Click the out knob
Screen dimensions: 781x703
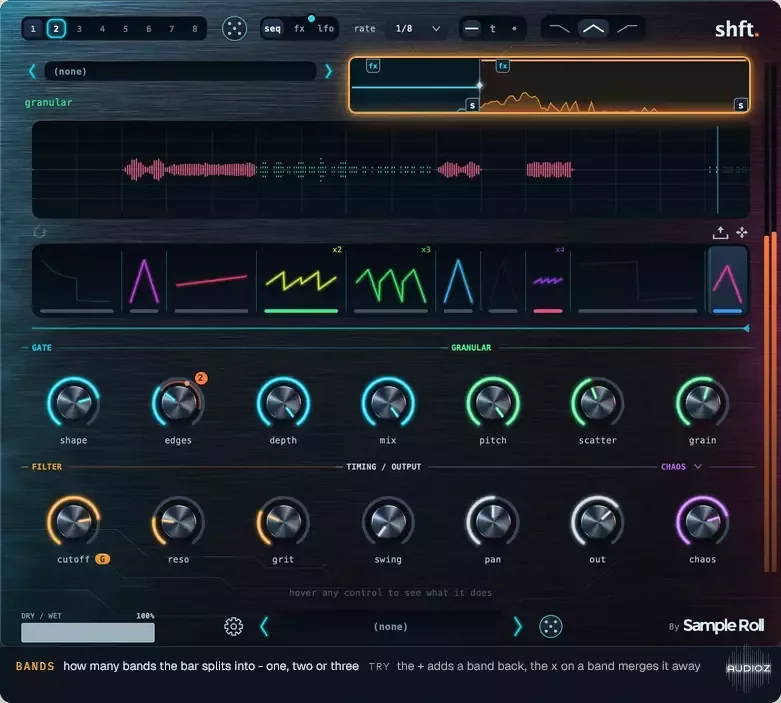[x=597, y=522]
